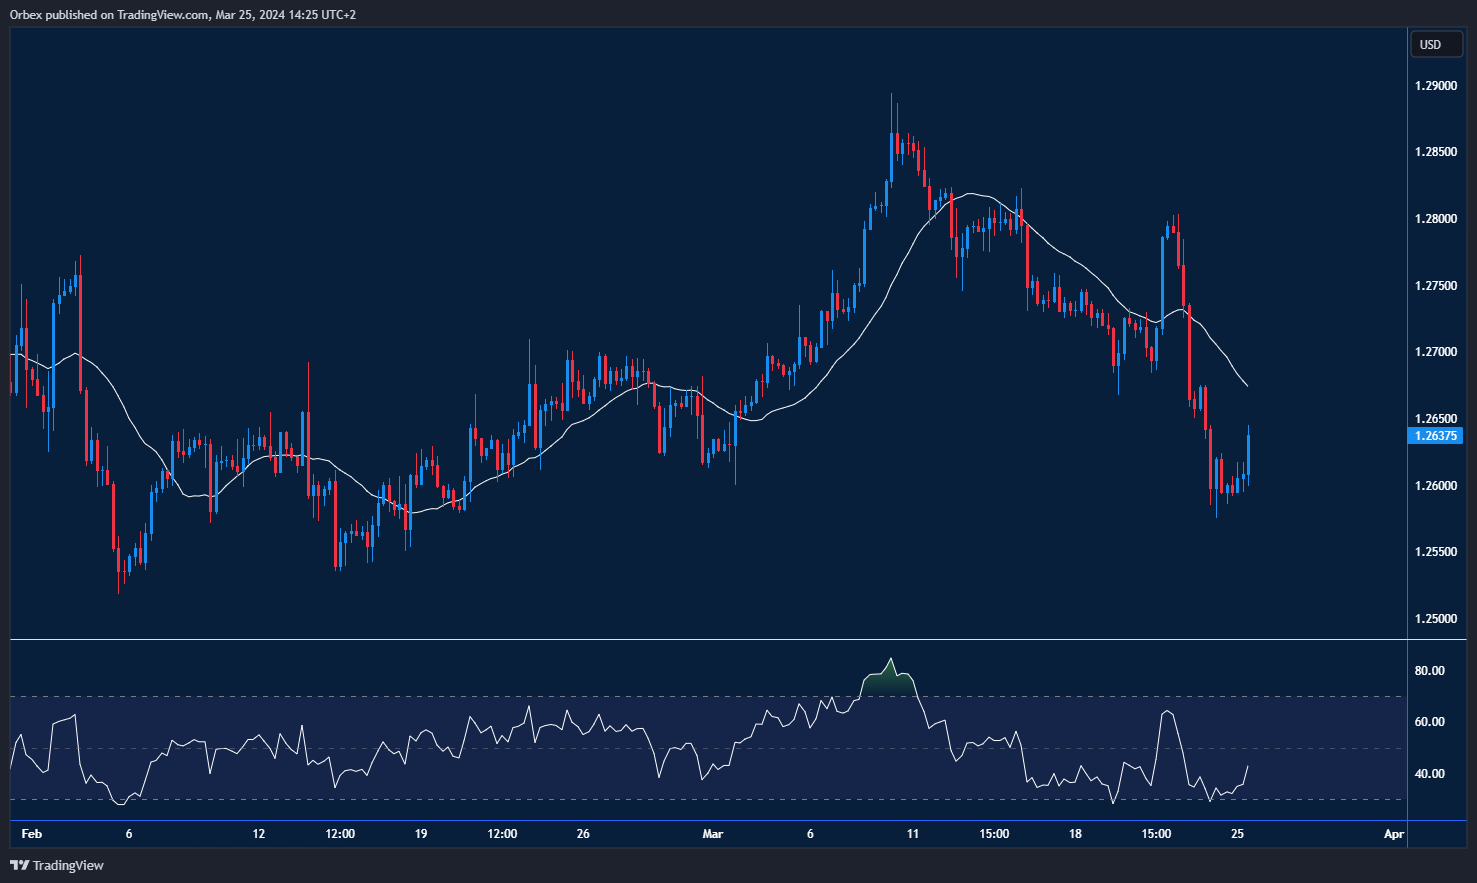Click the 1.27000 price scale label
Viewport: 1477px width, 883px height.
[1435, 352]
